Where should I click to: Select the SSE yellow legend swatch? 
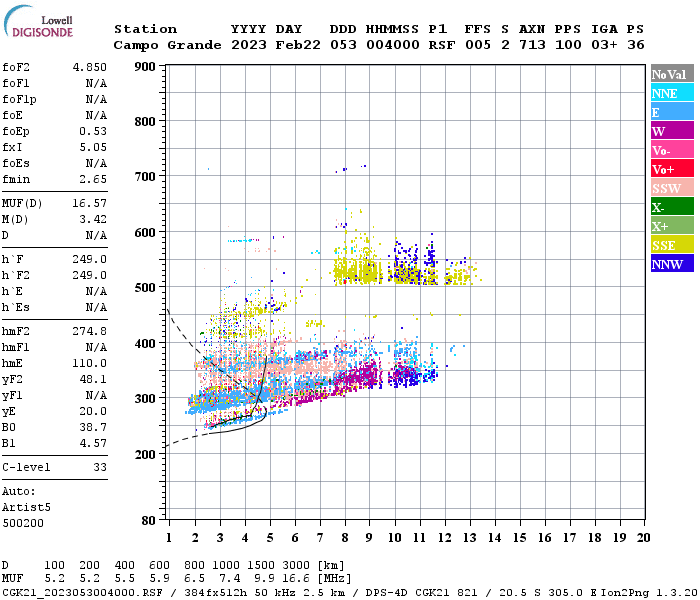[672, 245]
